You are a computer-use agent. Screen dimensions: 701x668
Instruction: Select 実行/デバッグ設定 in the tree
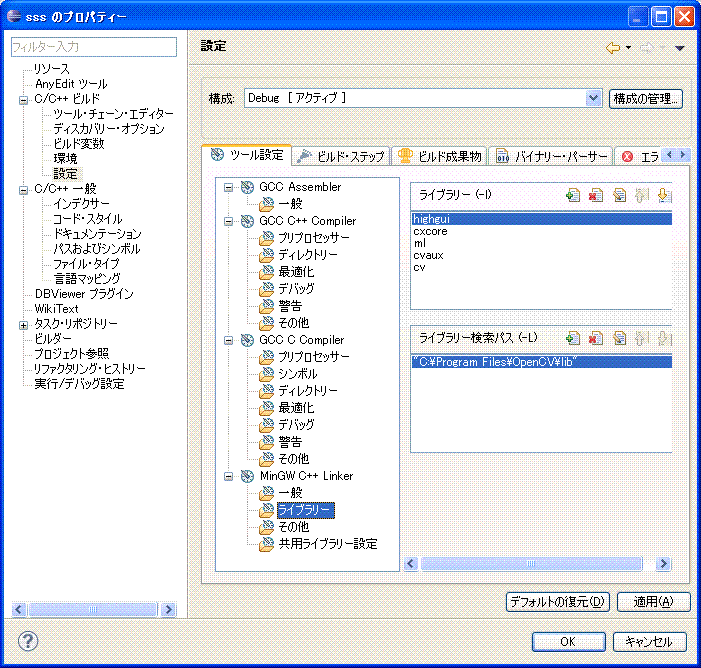coord(79,384)
